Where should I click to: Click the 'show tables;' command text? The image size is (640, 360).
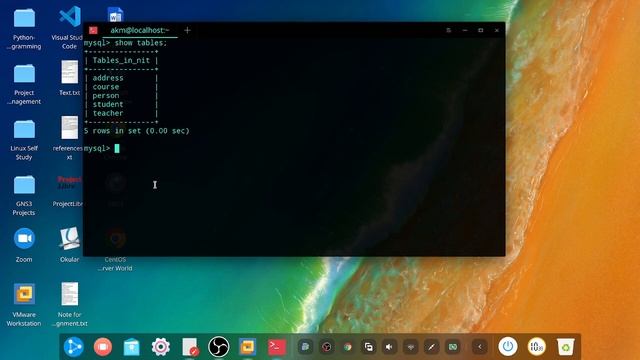click(x=141, y=43)
